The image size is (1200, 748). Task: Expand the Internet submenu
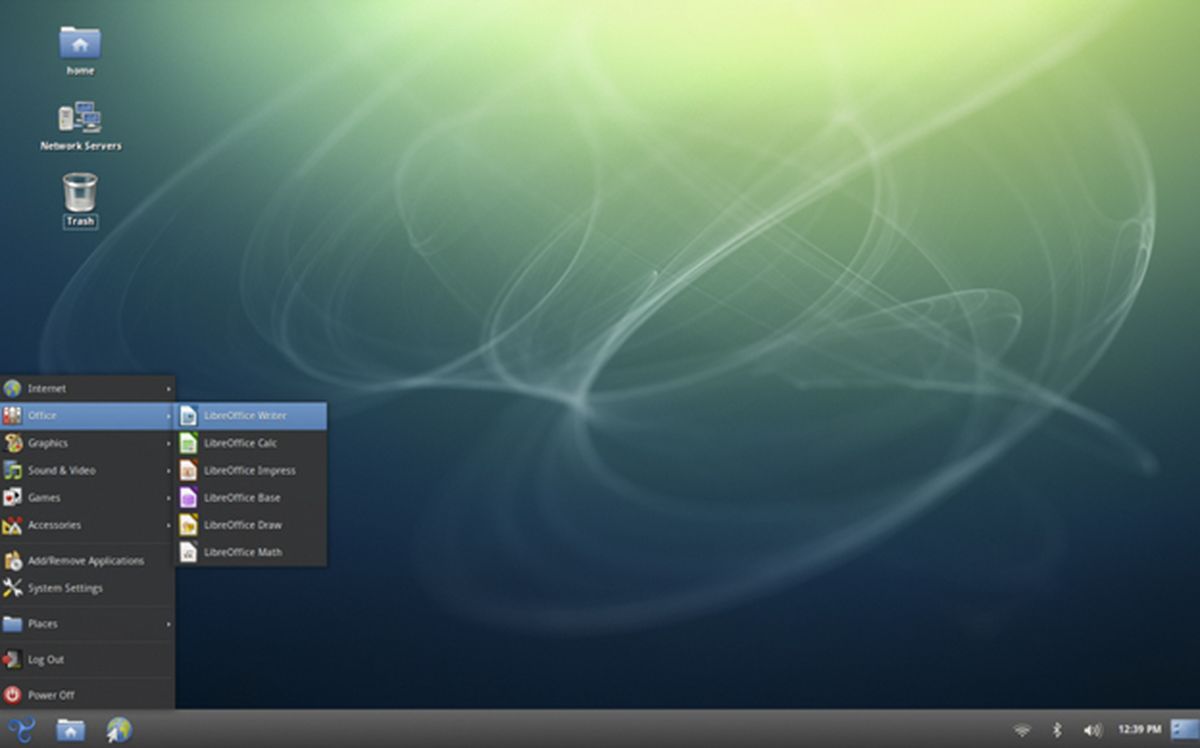point(50,388)
